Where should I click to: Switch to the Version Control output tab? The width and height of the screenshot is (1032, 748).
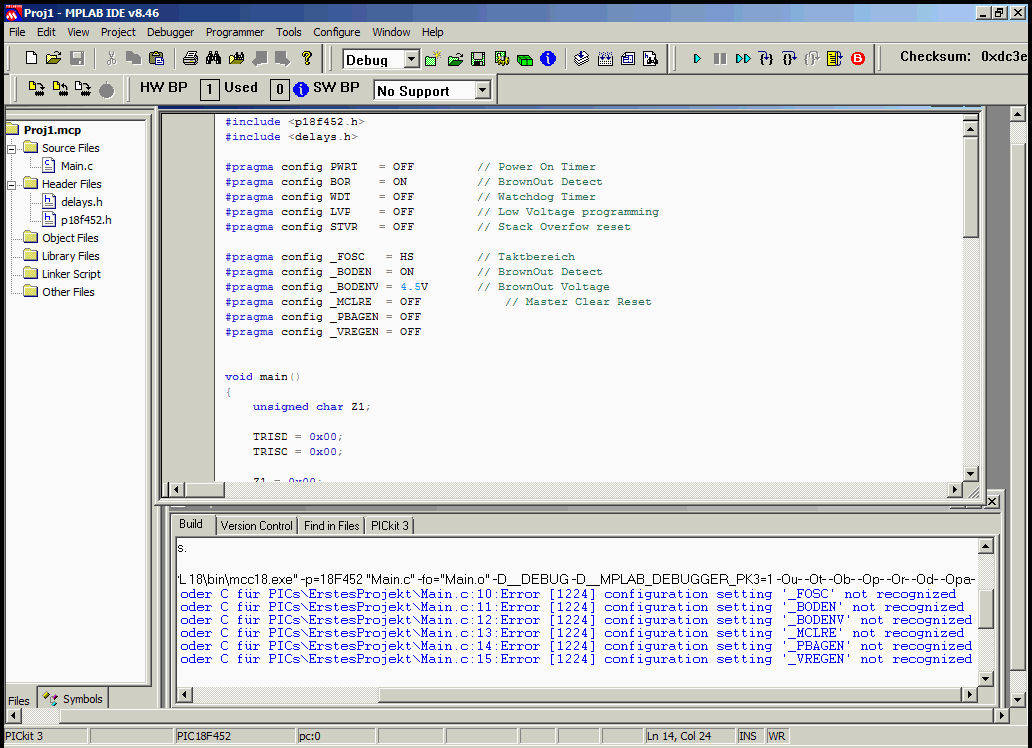[257, 525]
